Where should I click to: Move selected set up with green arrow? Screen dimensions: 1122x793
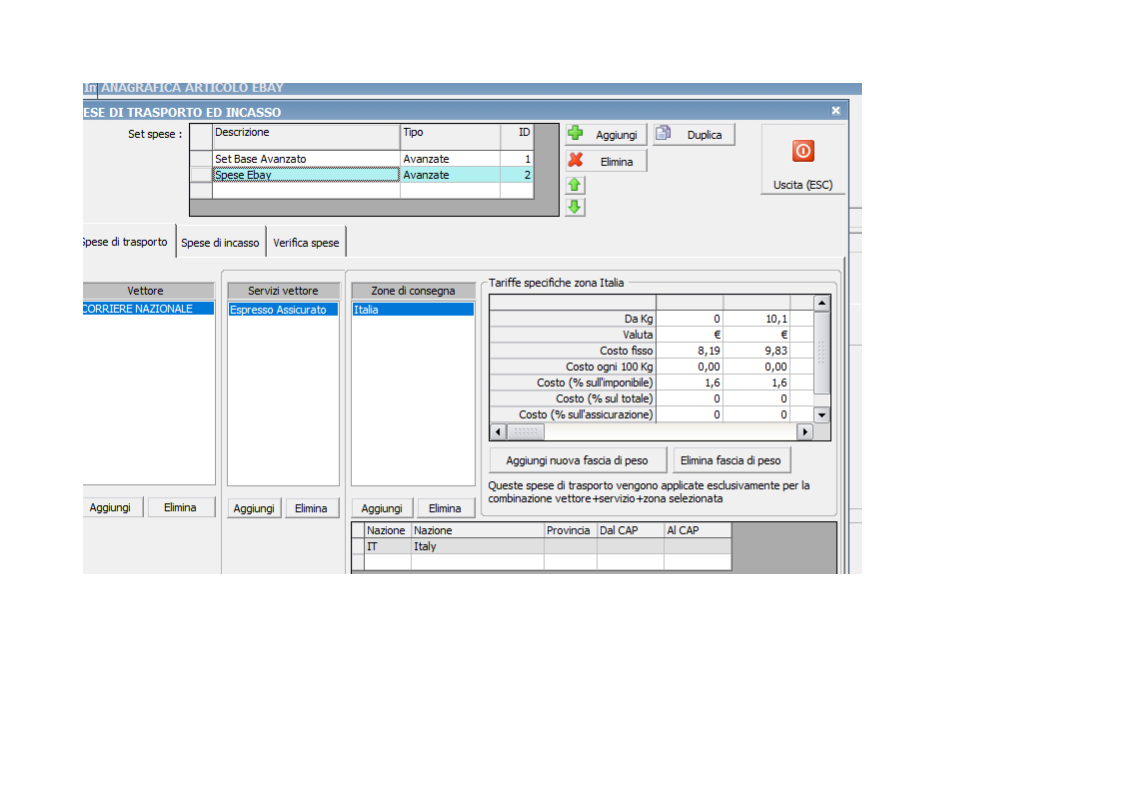[575, 185]
